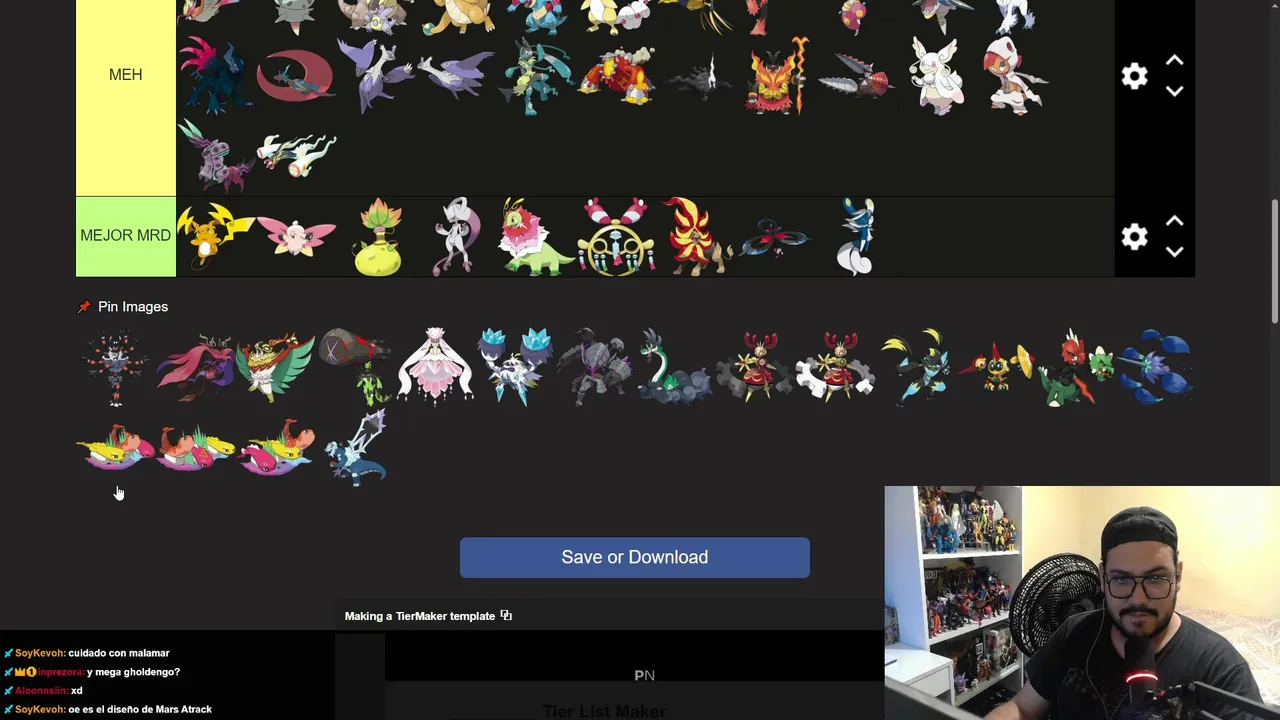1280x720 pixels.
Task: Pick the red and green dragon pair image
Action: [x=1076, y=367]
